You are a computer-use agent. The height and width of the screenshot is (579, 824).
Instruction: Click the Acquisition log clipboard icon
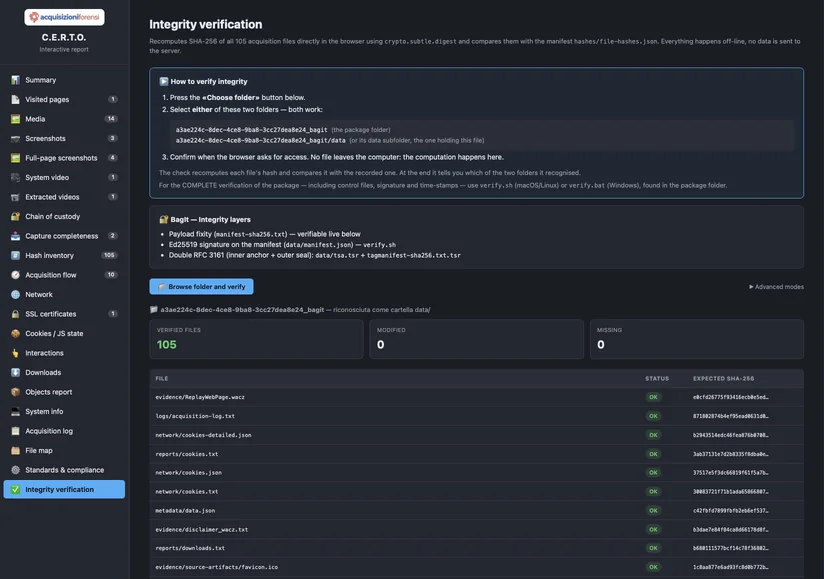click(x=15, y=431)
